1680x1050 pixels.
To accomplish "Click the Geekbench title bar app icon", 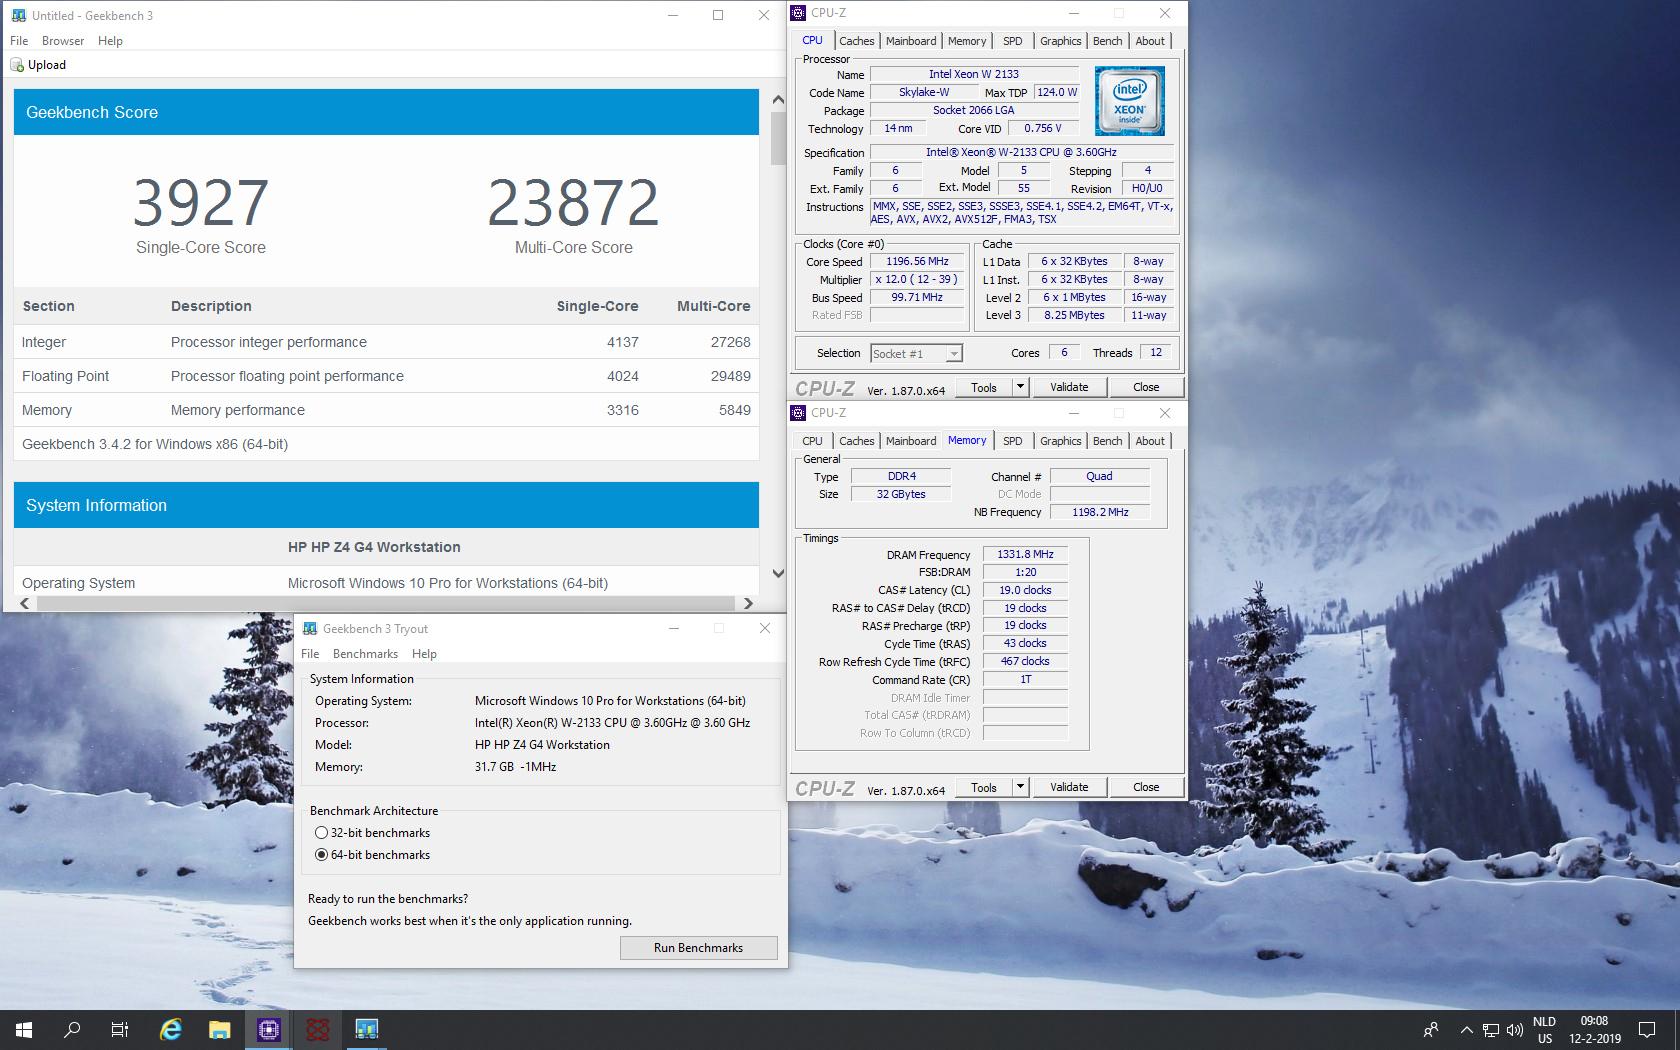I will pos(19,15).
